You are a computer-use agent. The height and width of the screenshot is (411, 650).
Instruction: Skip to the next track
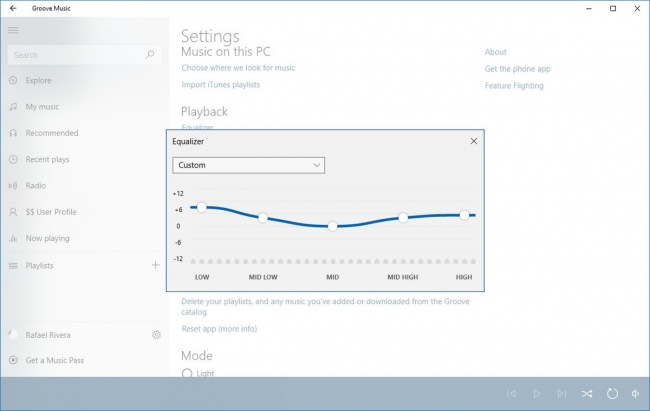click(562, 394)
